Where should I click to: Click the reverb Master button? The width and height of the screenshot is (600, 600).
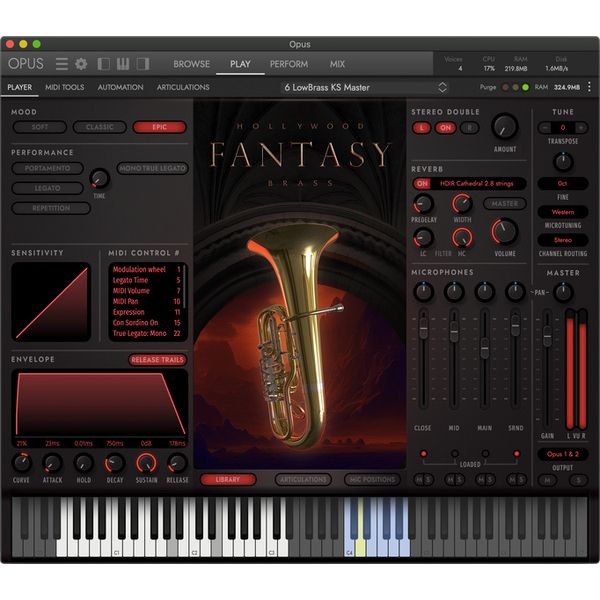click(x=505, y=204)
